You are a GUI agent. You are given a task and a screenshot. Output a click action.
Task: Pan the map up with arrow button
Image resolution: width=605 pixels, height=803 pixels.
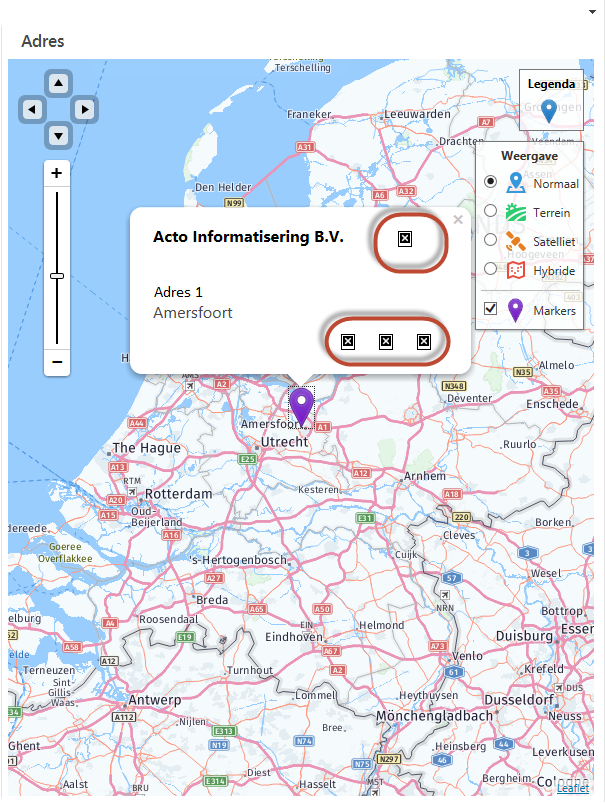coord(58,83)
